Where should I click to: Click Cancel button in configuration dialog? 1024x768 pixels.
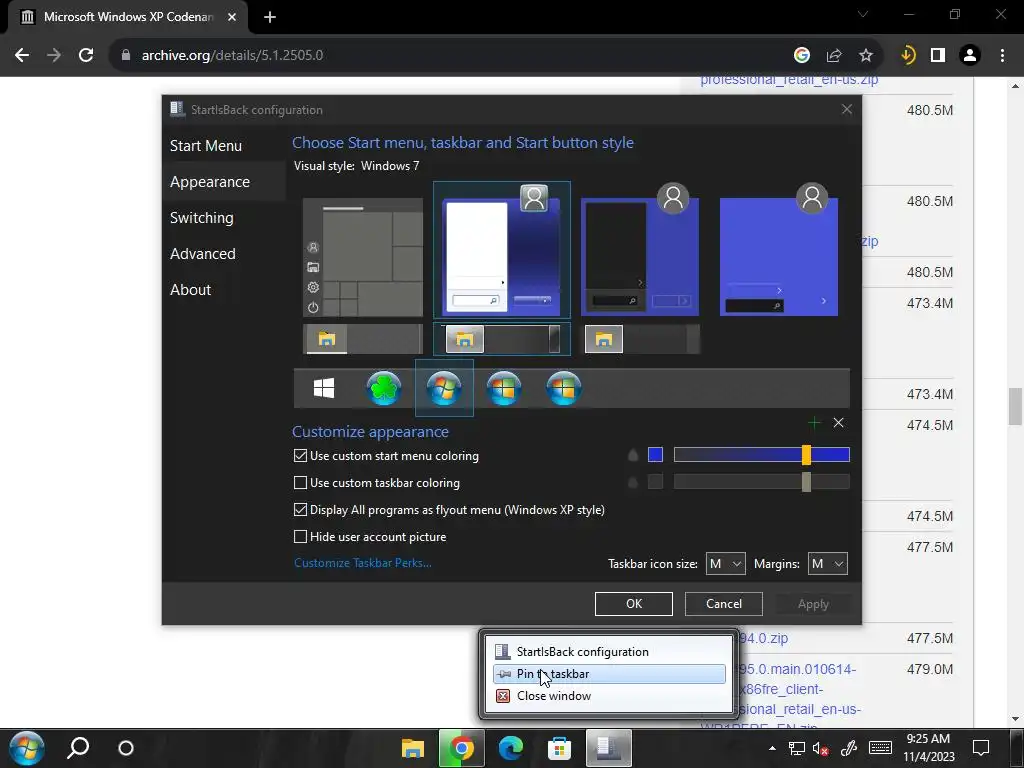724,604
